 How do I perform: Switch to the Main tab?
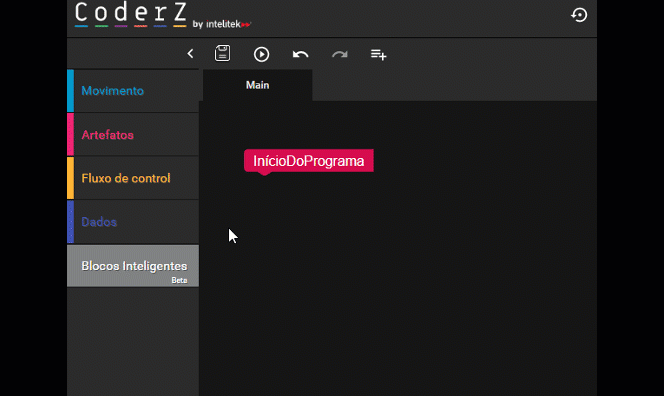[257, 85]
